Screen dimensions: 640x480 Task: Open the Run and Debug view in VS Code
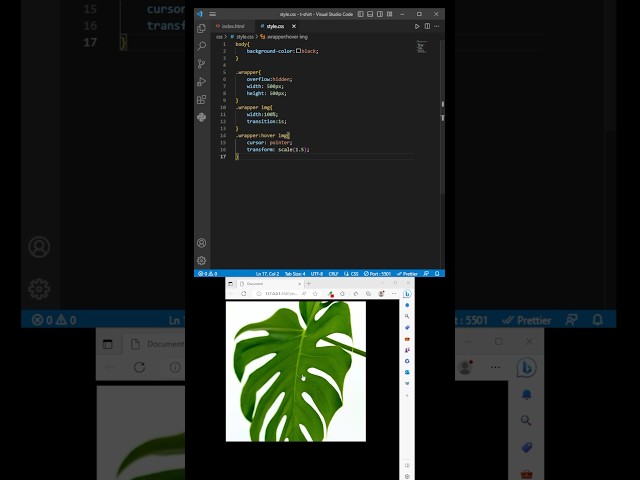click(x=201, y=82)
